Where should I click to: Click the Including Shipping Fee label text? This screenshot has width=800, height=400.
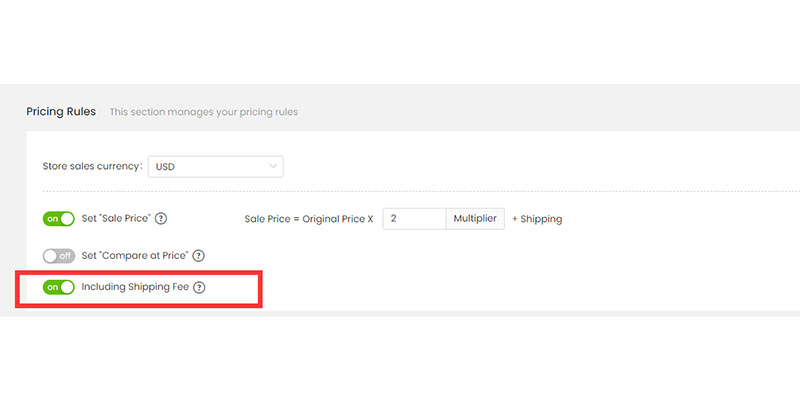135,288
